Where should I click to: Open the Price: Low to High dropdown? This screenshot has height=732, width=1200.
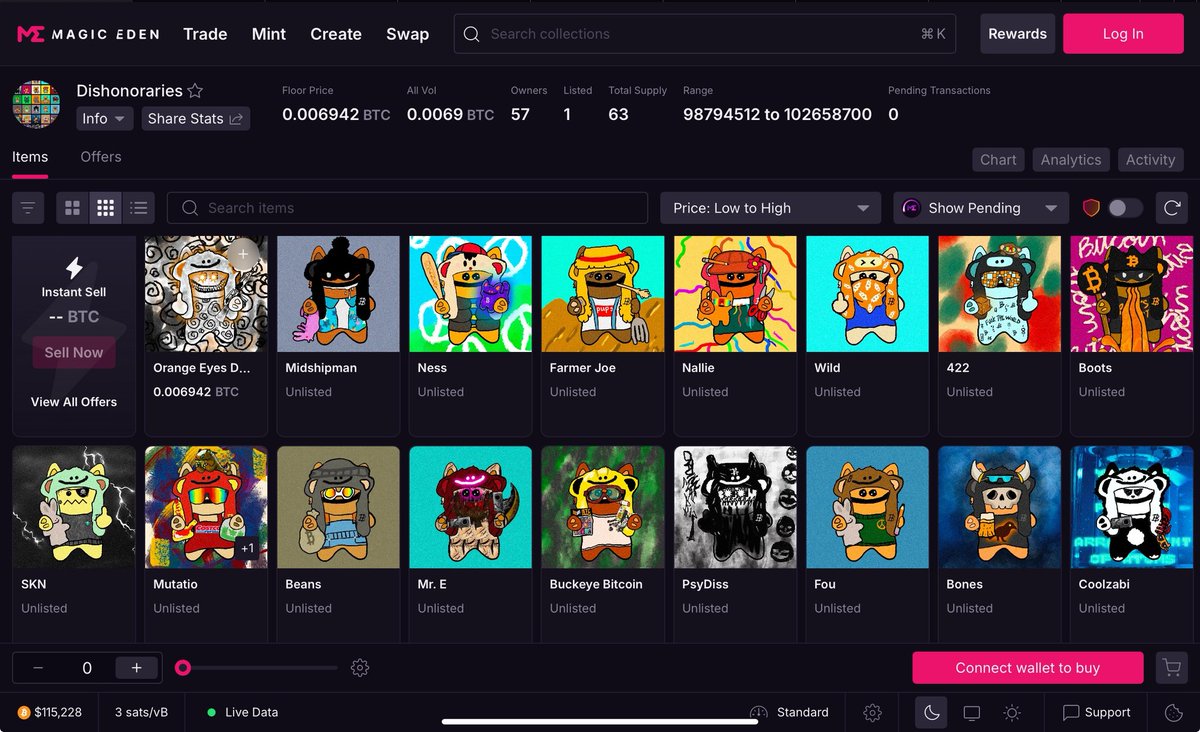click(770, 207)
